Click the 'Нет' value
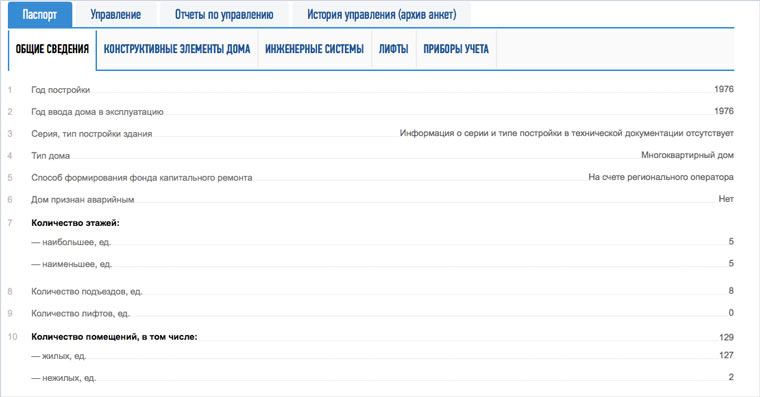Viewport: 760px width, 397px height. 726,199
